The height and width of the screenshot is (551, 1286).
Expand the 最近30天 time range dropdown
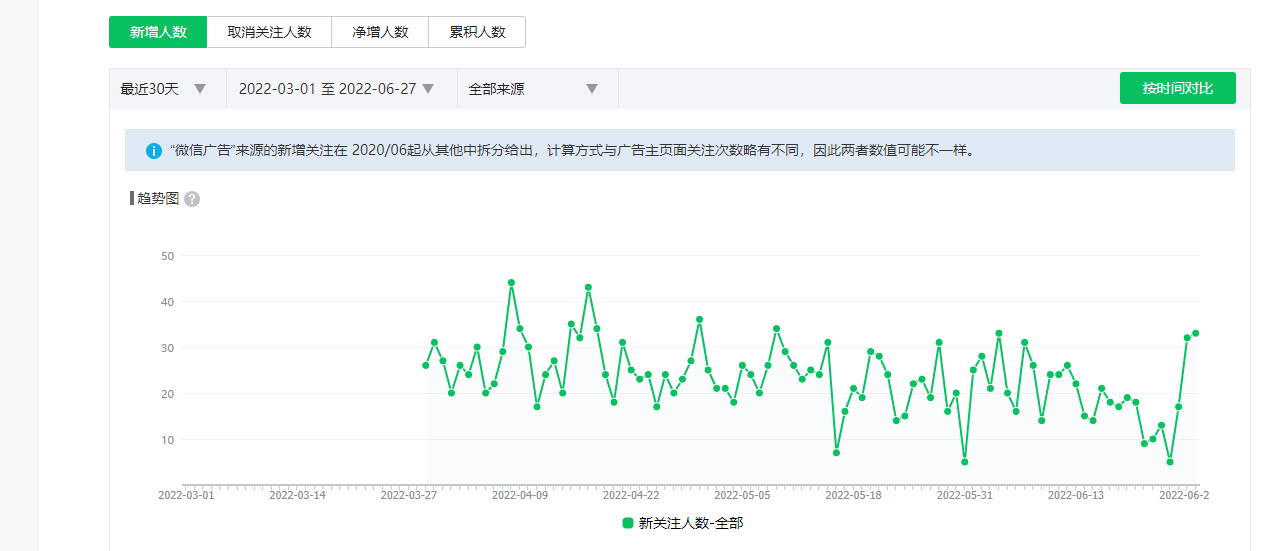pos(150,89)
